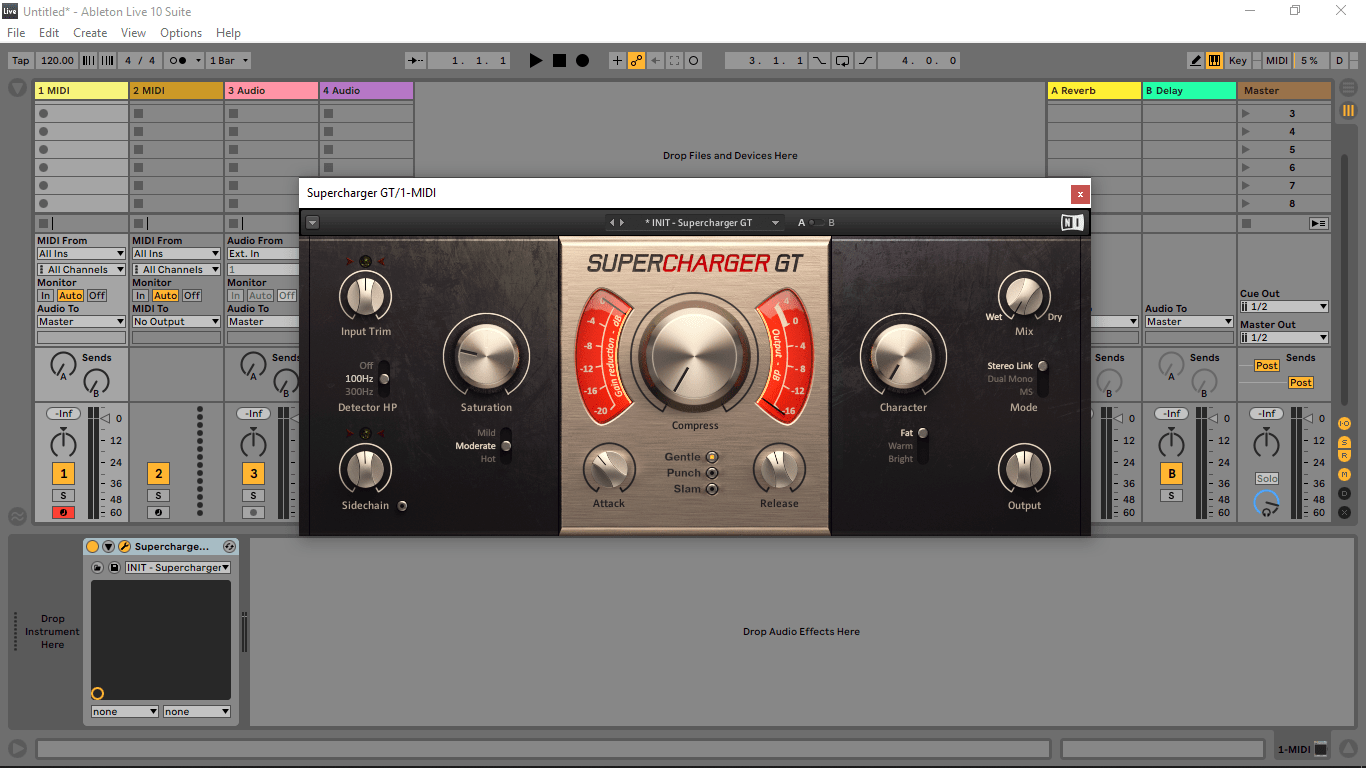
Task: Toggle the MIDI Arrangement Overdub plus button
Action: 617,61
